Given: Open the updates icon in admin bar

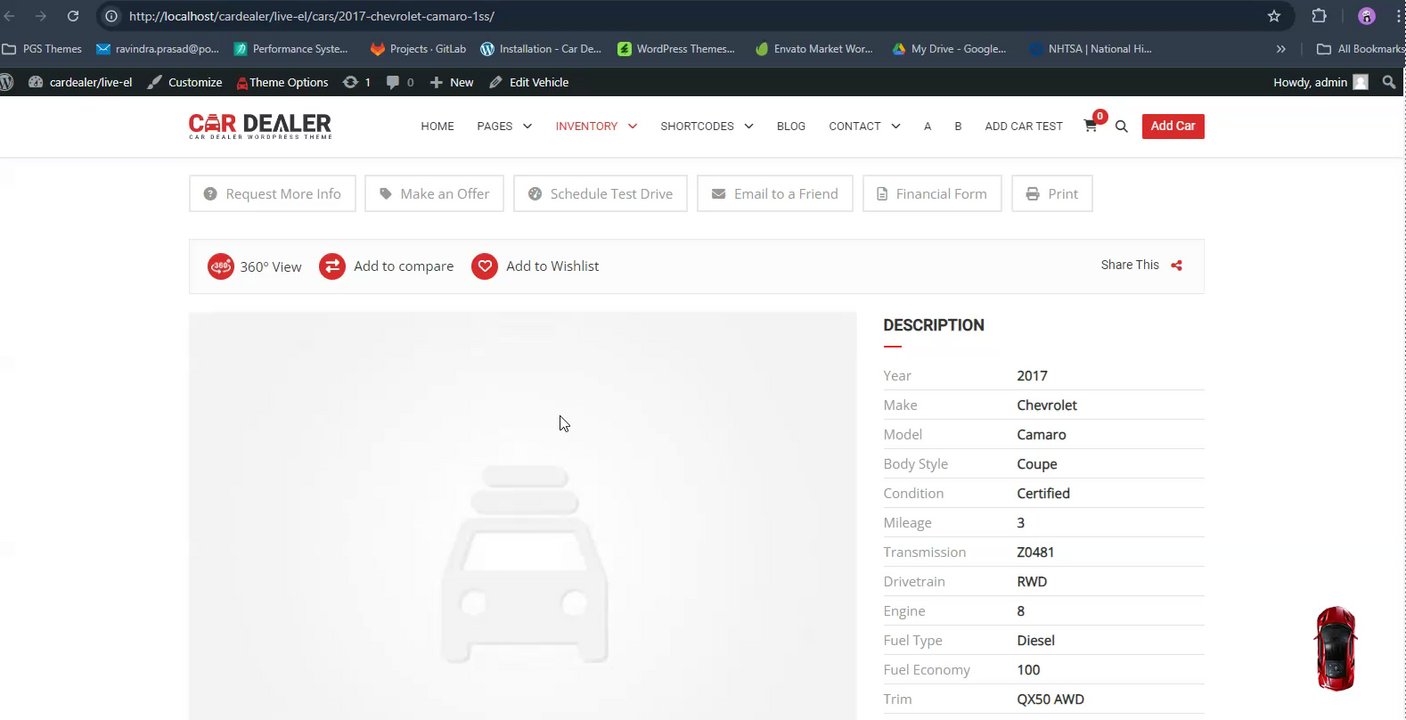Looking at the screenshot, I should coord(356,82).
